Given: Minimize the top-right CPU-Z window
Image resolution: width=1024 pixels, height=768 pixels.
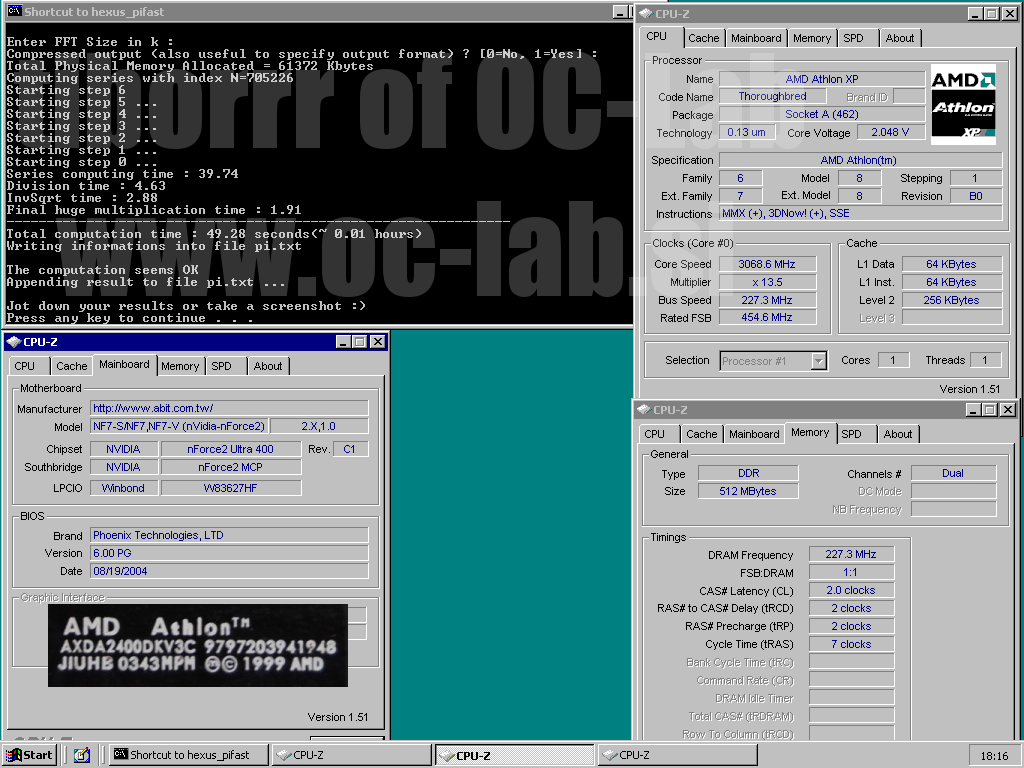Looking at the screenshot, I should tap(975, 14).
